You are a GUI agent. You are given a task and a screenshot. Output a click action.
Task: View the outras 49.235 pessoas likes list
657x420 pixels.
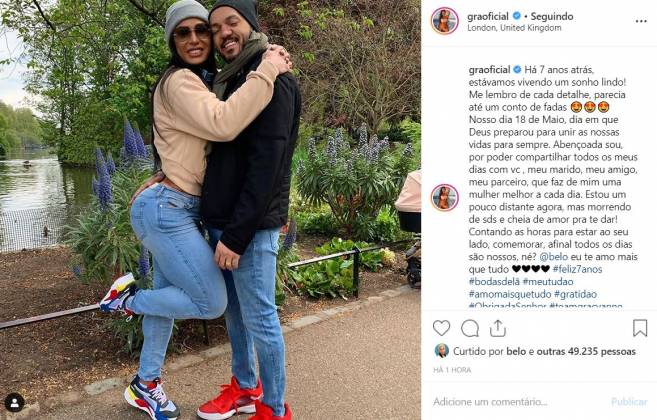(586, 351)
